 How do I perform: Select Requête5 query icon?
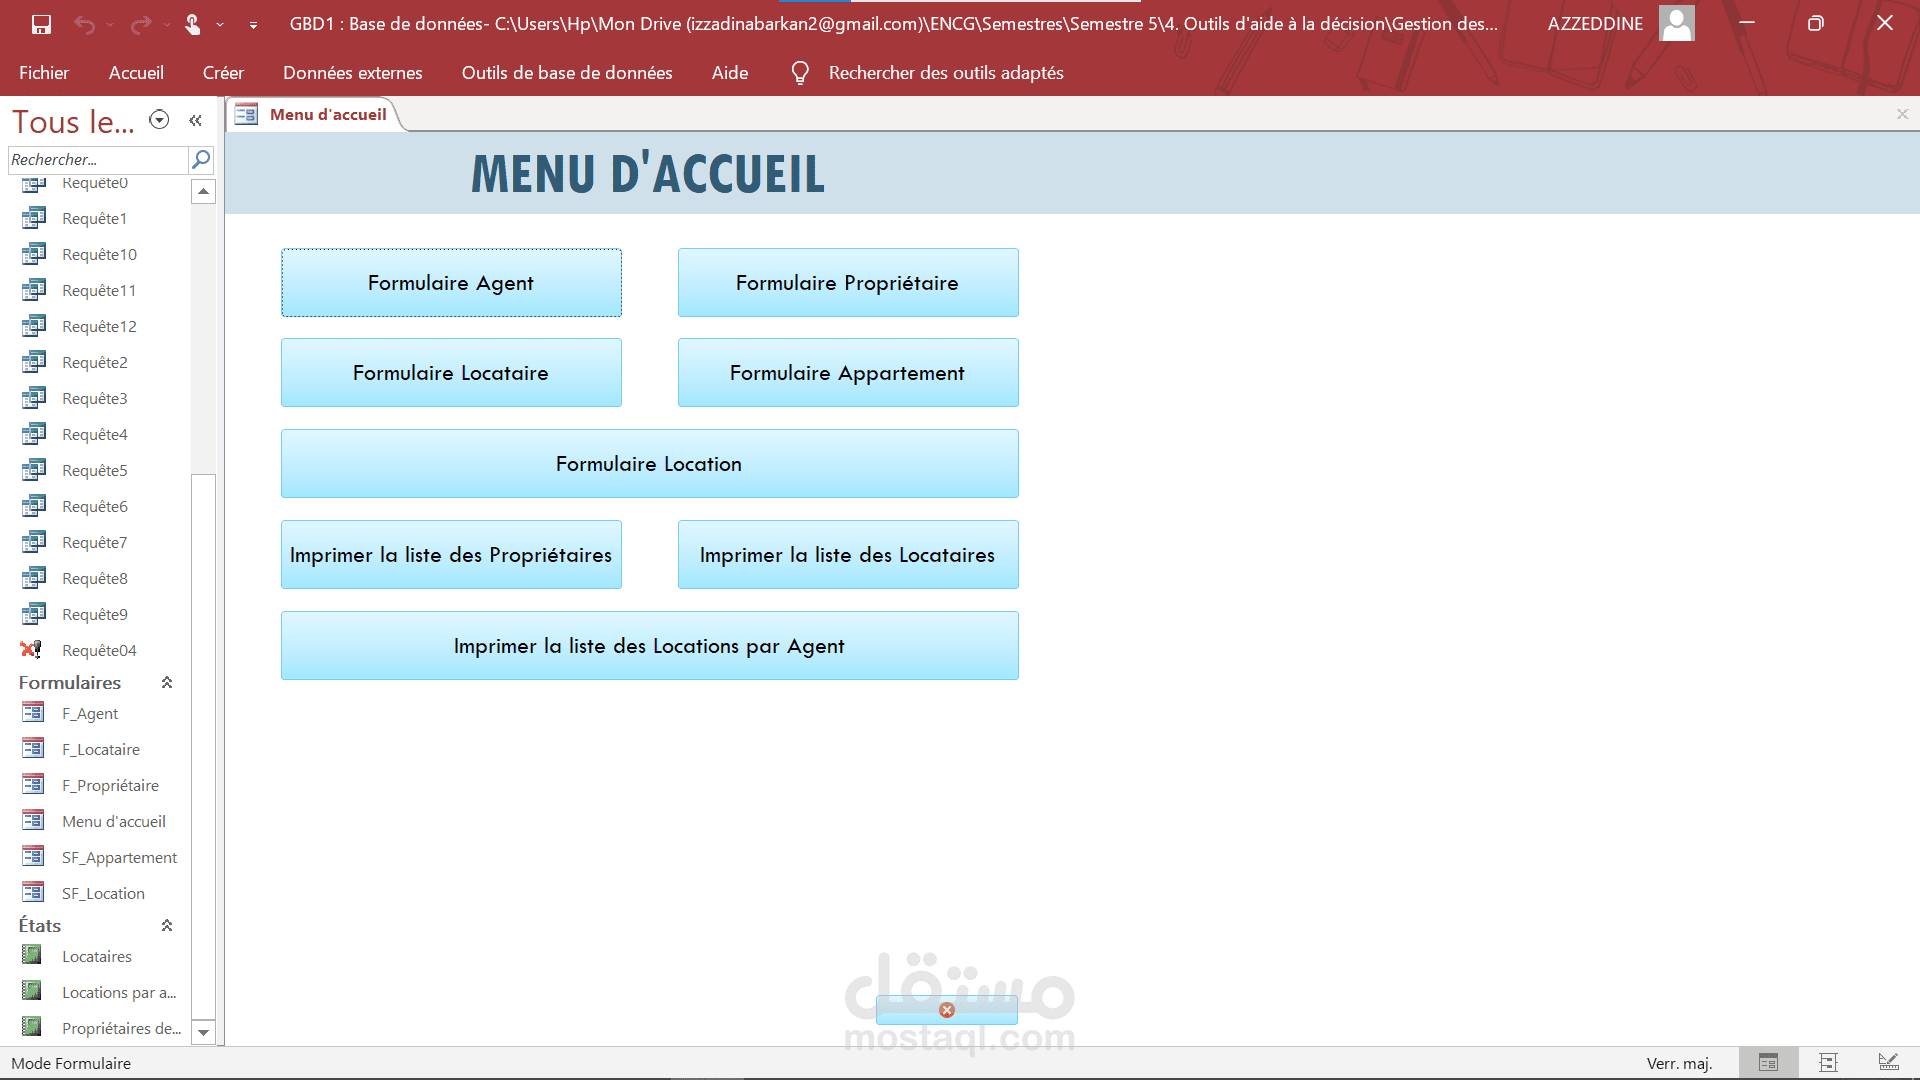(34, 470)
